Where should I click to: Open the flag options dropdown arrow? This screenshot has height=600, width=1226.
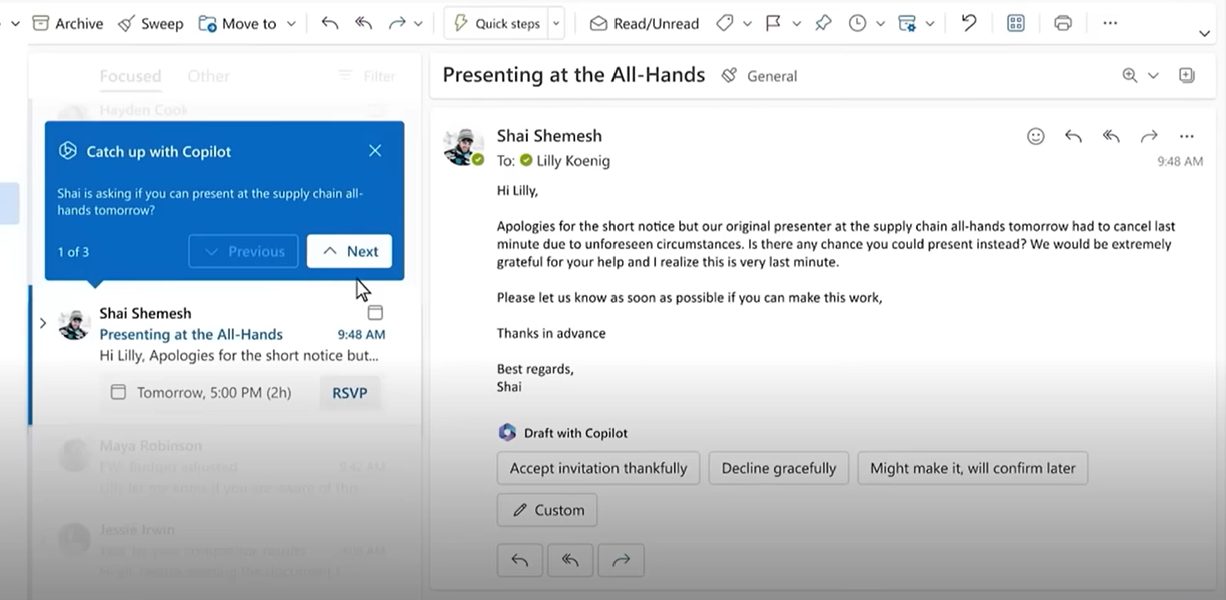point(796,23)
